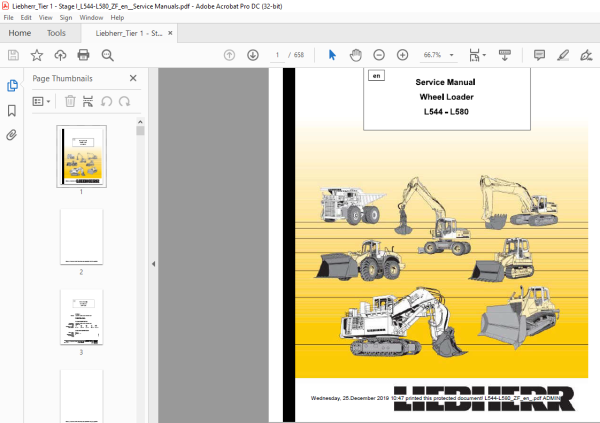Viewport: 600px width, 423px height.
Task: Click the Save file icon
Action: click(x=13, y=55)
